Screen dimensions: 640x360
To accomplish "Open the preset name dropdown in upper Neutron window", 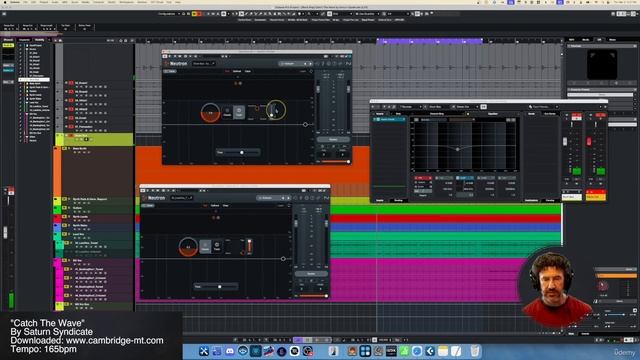I will (204, 64).
